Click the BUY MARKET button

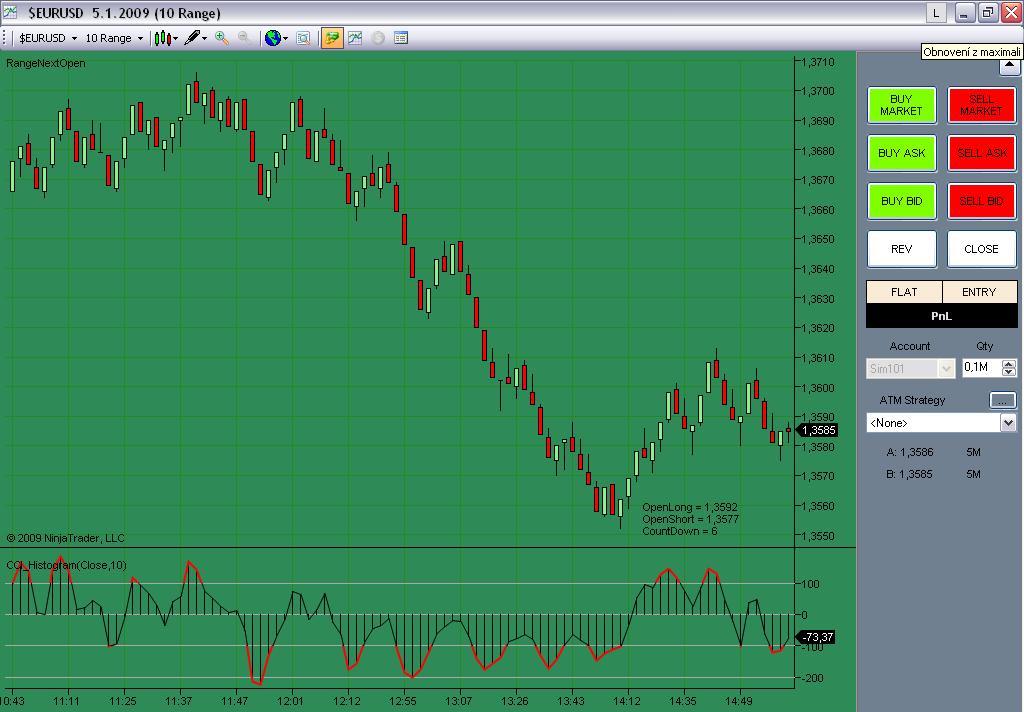tap(901, 105)
